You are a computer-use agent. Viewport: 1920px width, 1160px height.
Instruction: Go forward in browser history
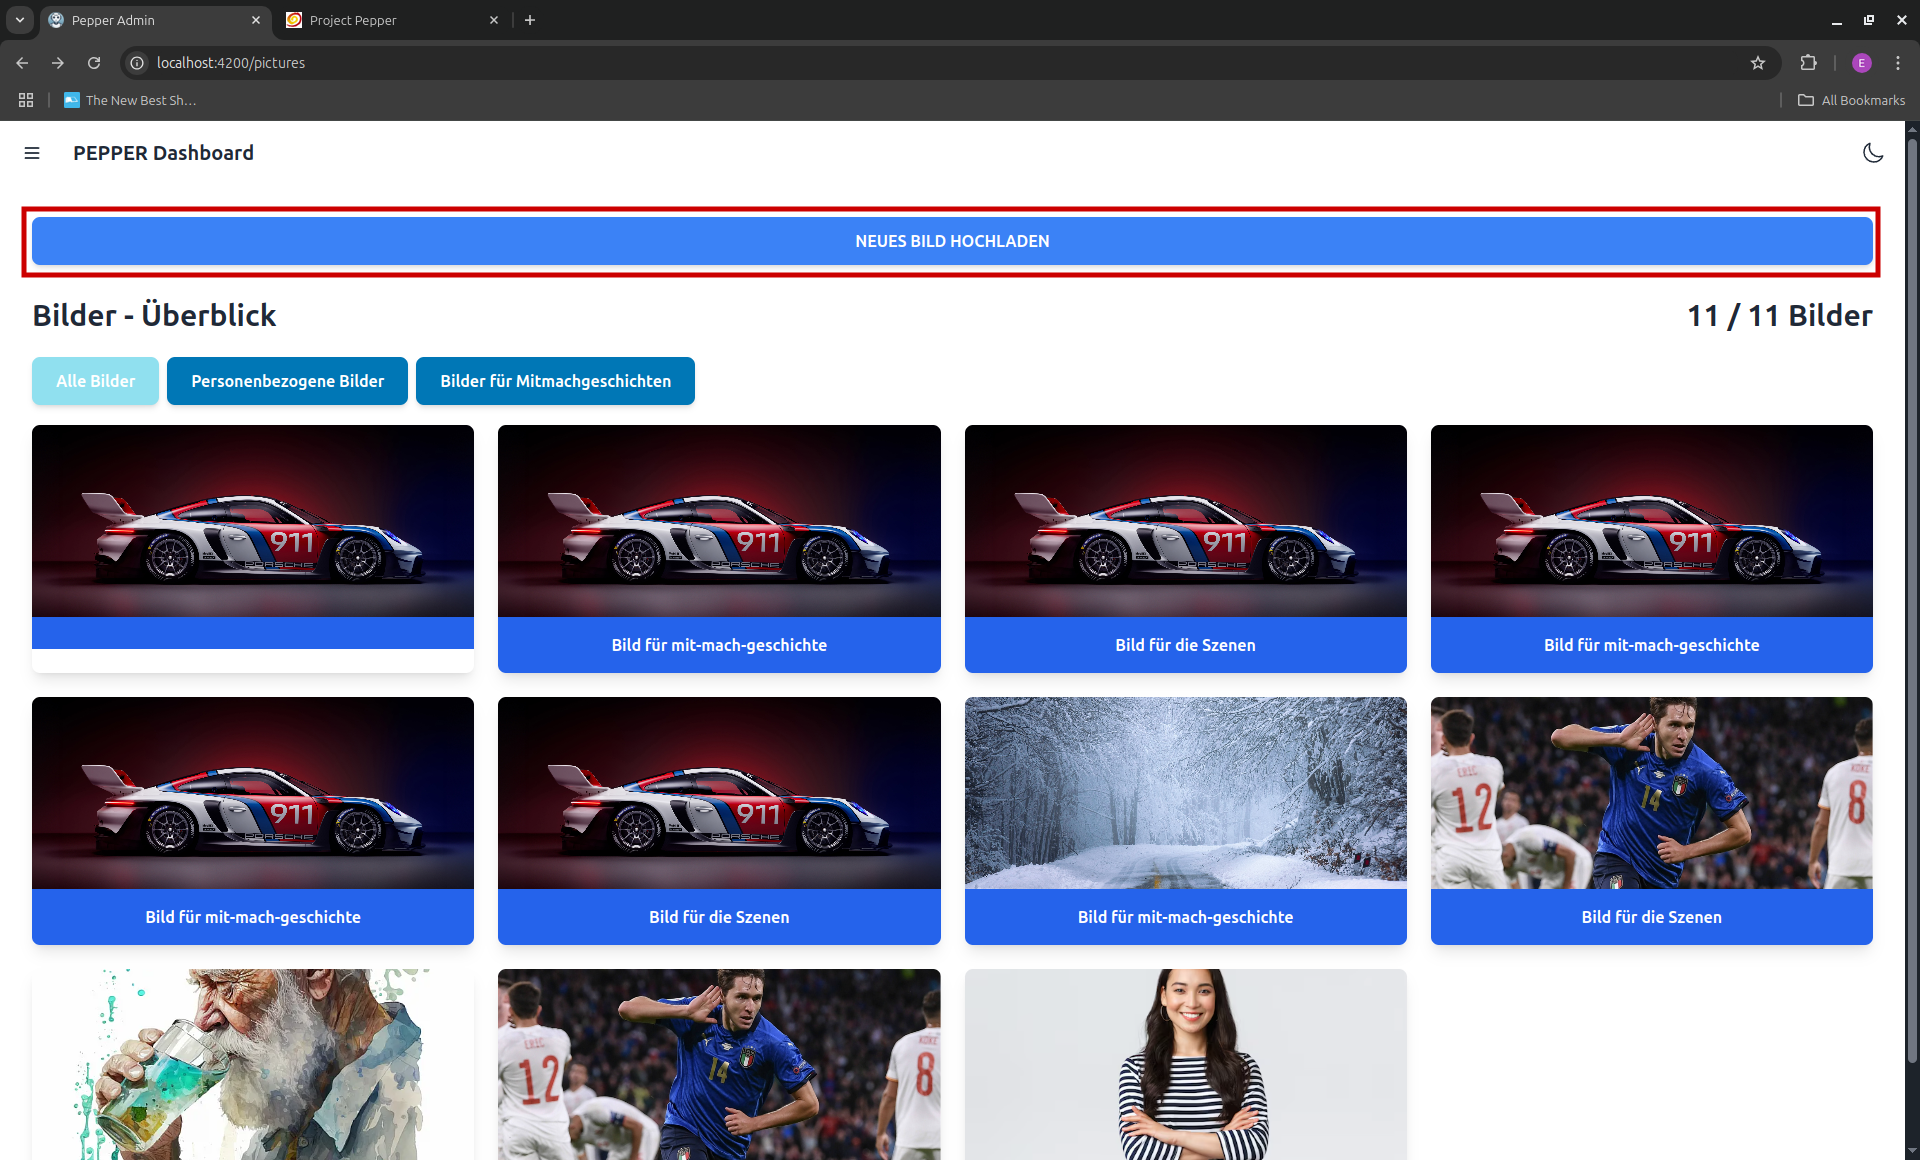(58, 63)
